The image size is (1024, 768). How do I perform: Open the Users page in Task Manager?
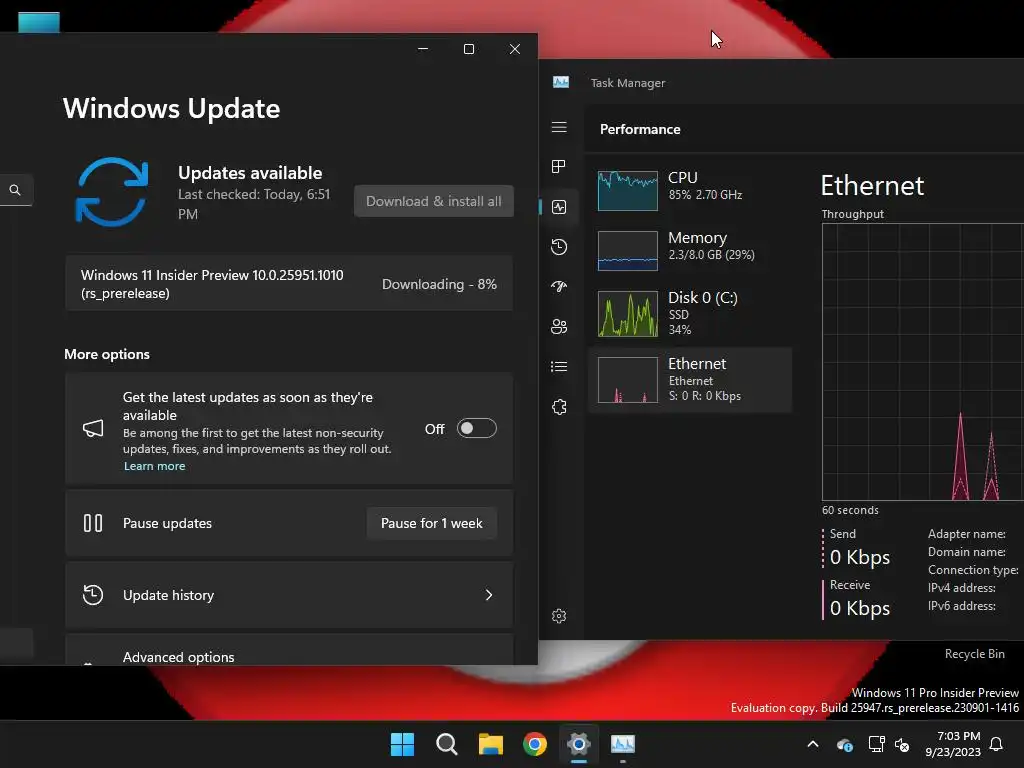coord(559,327)
